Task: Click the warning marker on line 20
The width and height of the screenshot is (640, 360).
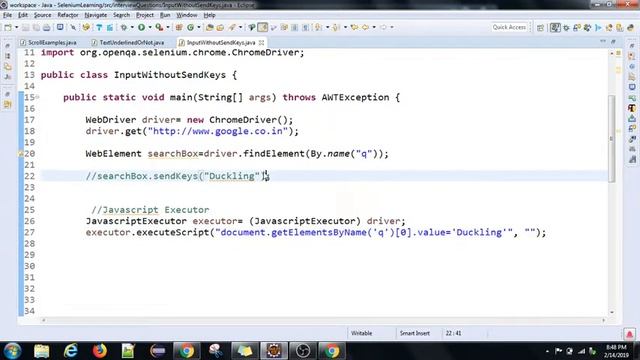Action: coord(20,154)
